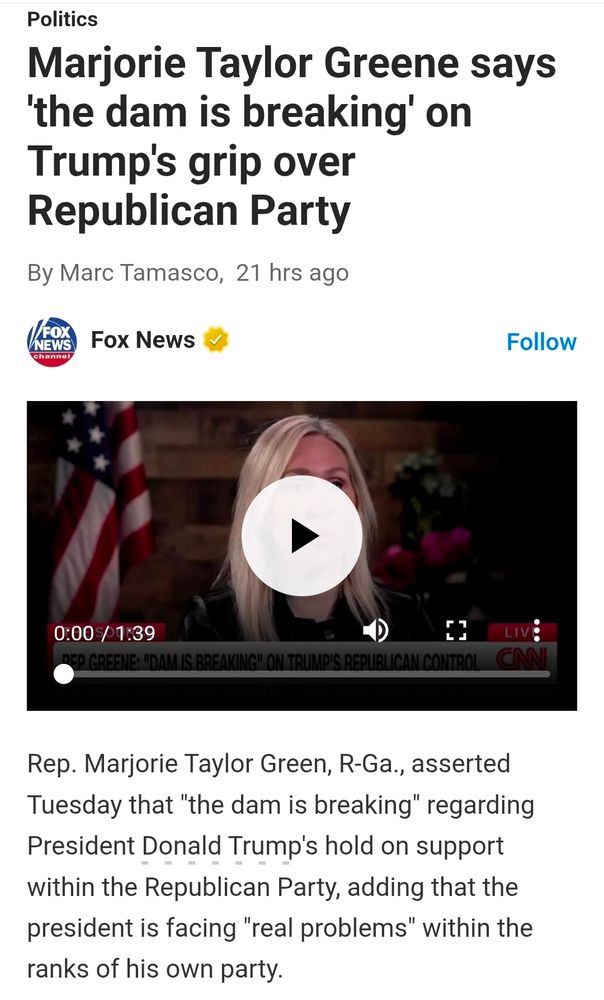Open video in fullscreen mode
Screen dimensions: 604x1000
[456, 631]
